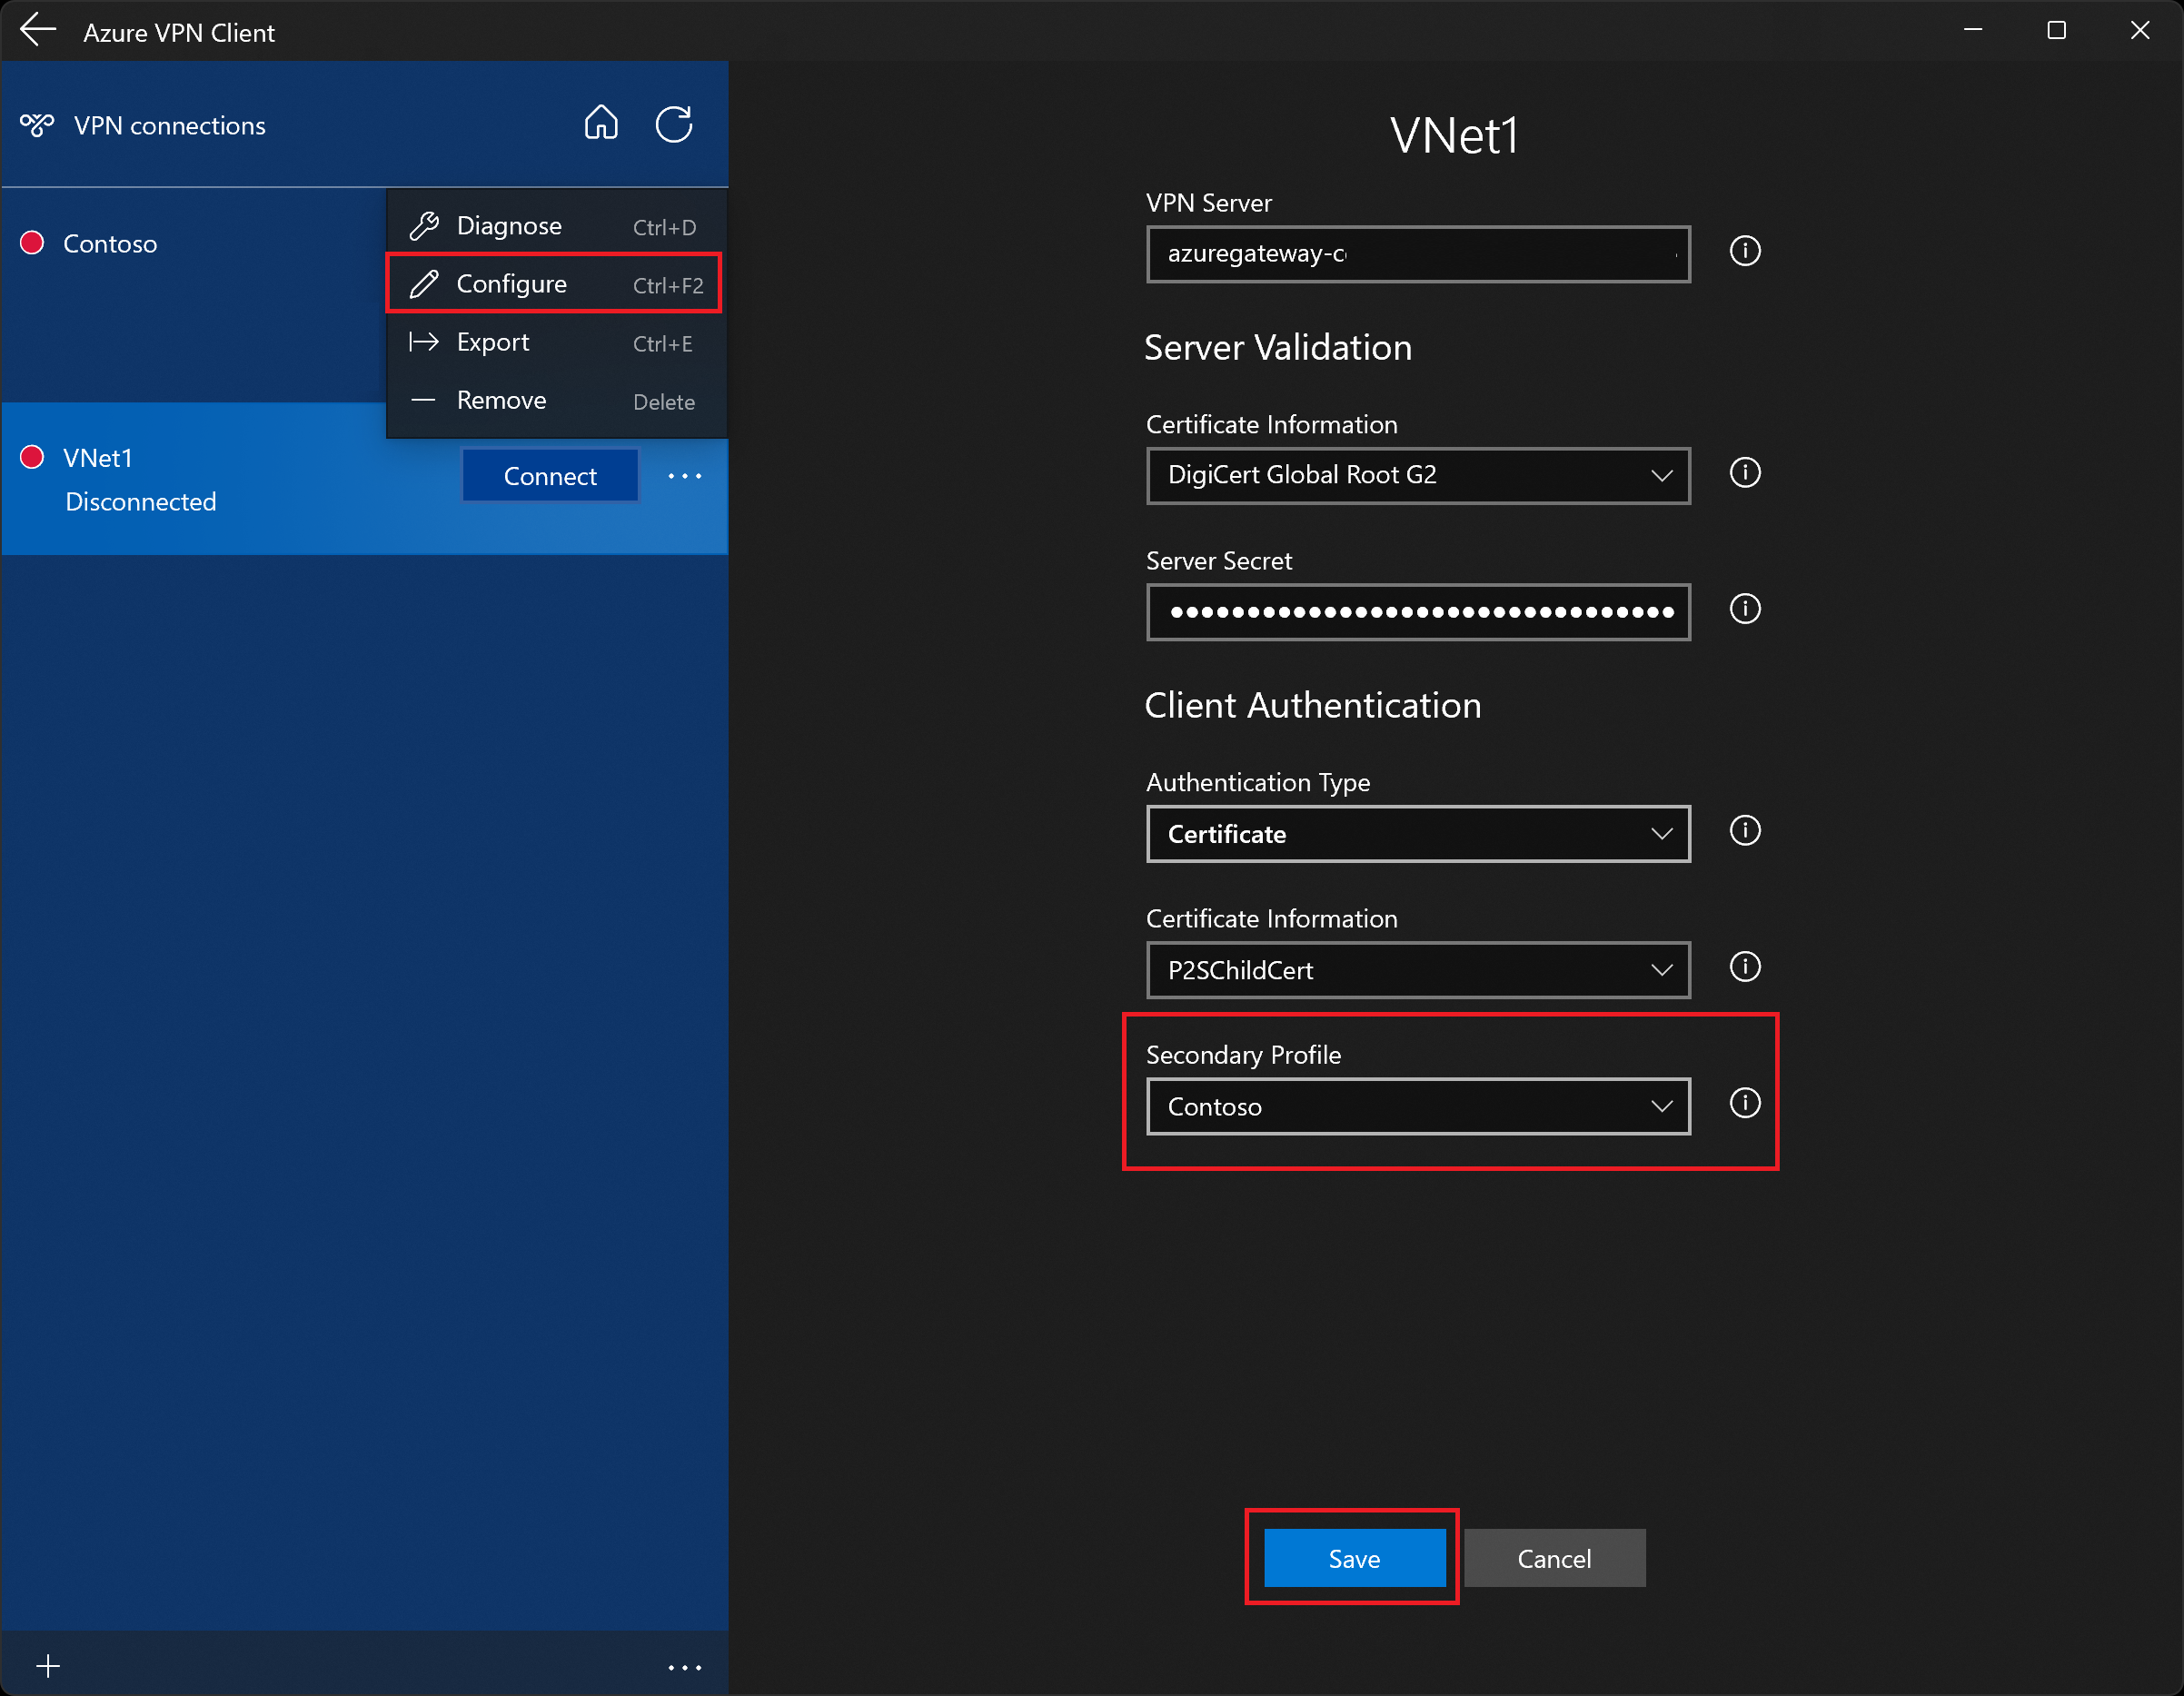The image size is (2184, 1696).
Task: Cancel profile editing
Action: point(1554,1558)
